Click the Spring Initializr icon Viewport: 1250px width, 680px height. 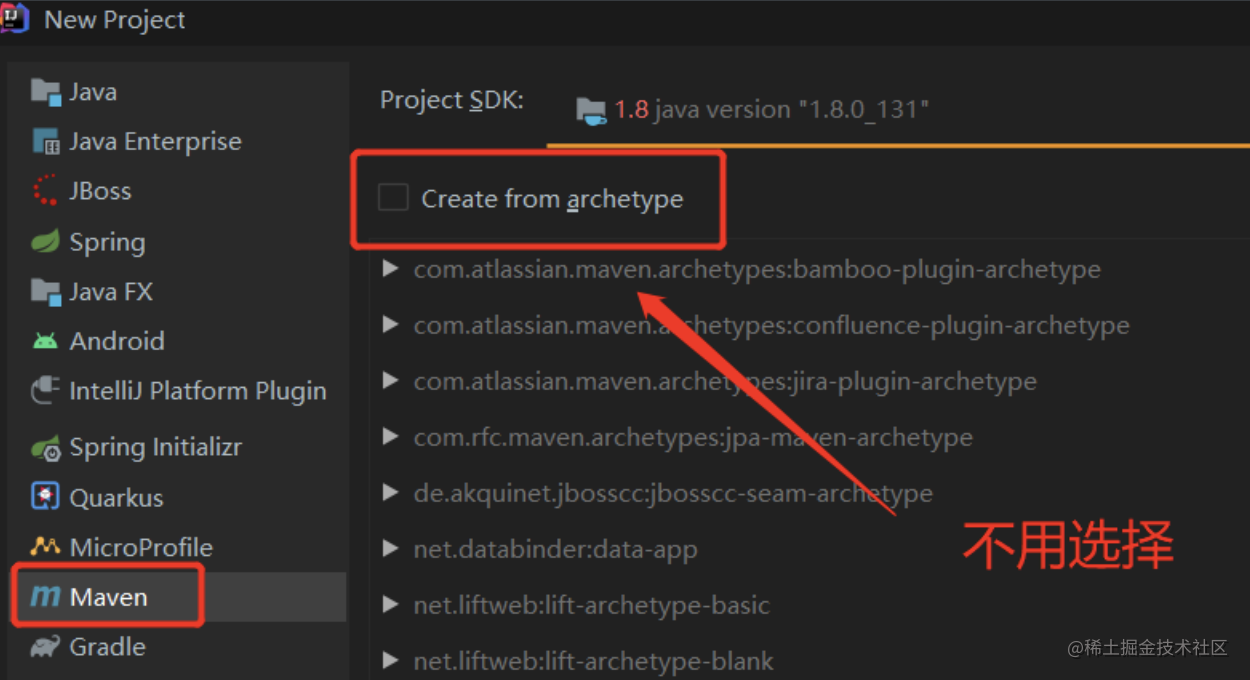click(x=46, y=448)
